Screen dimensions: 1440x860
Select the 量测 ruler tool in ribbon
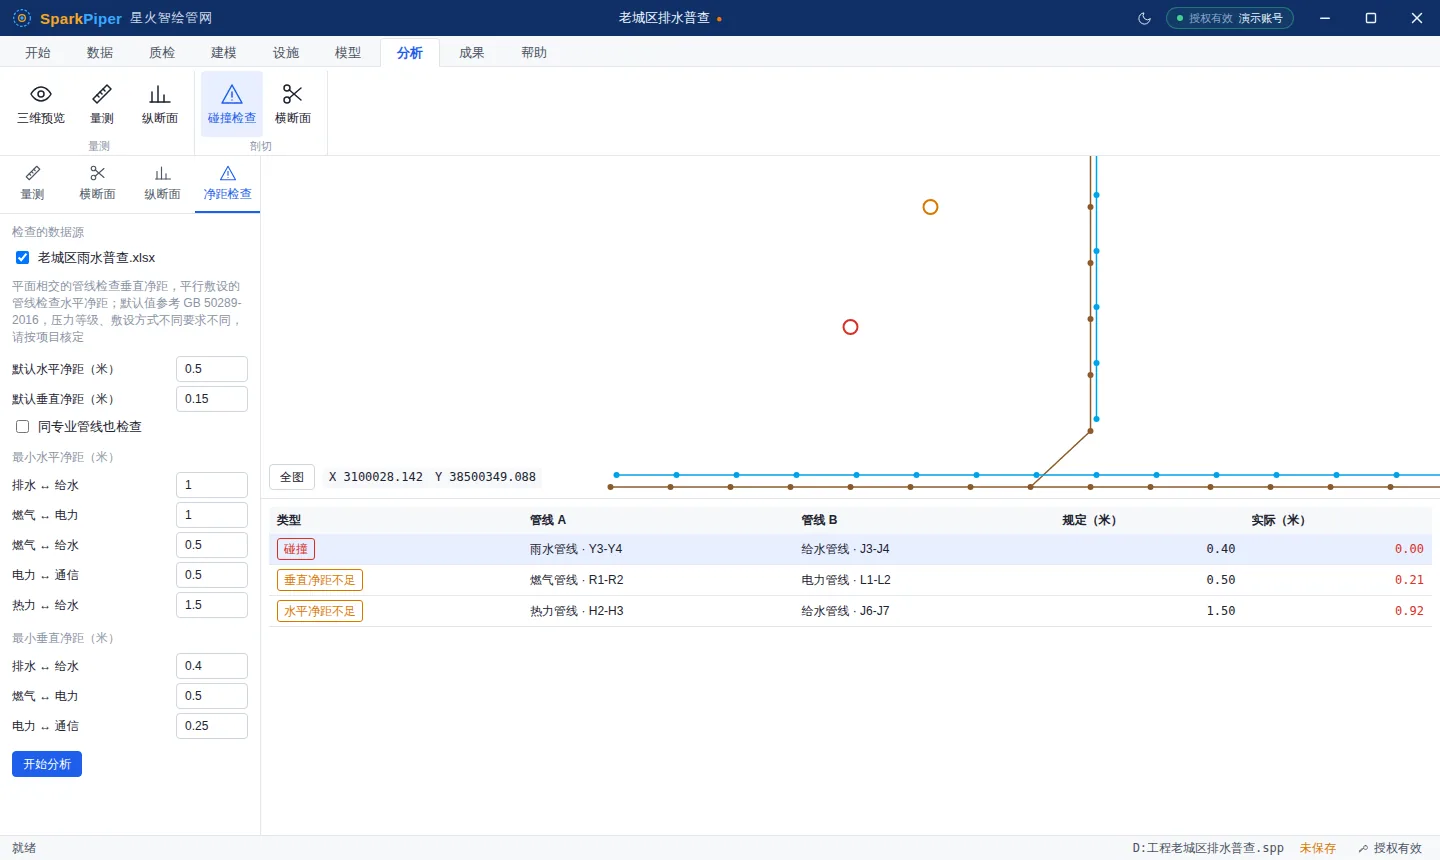(102, 104)
